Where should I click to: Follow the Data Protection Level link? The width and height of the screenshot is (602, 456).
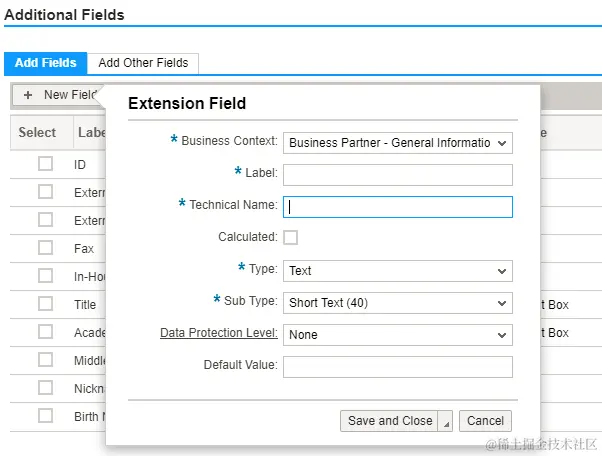tap(218, 333)
